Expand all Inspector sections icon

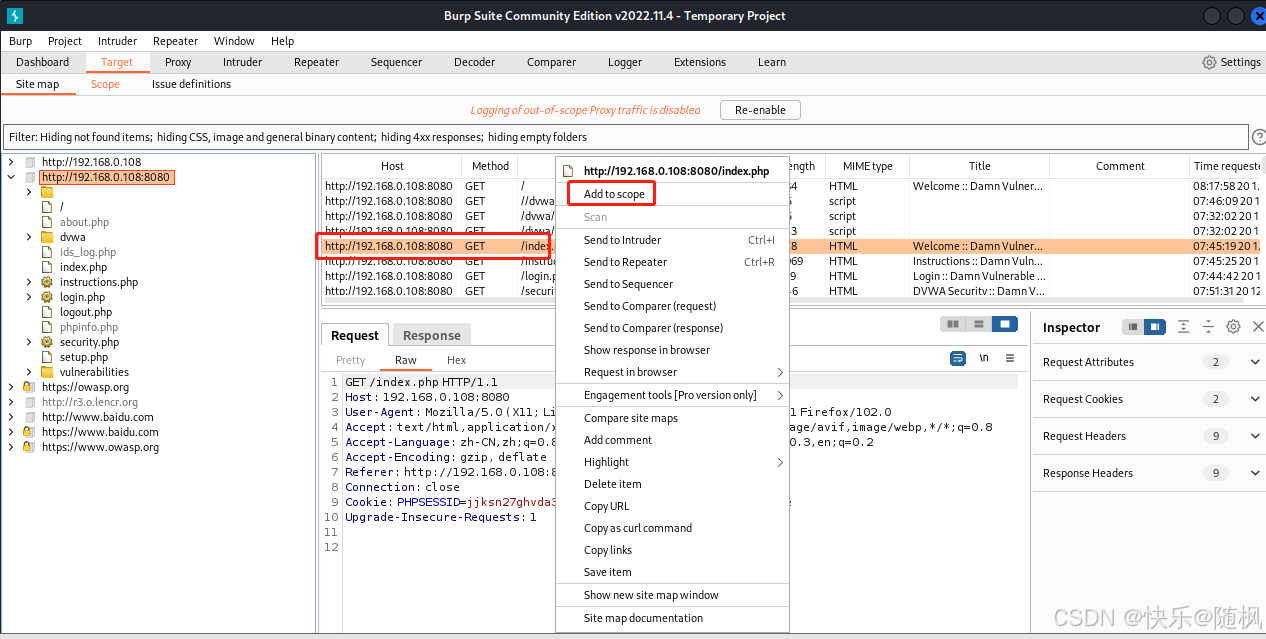(x=1183, y=327)
